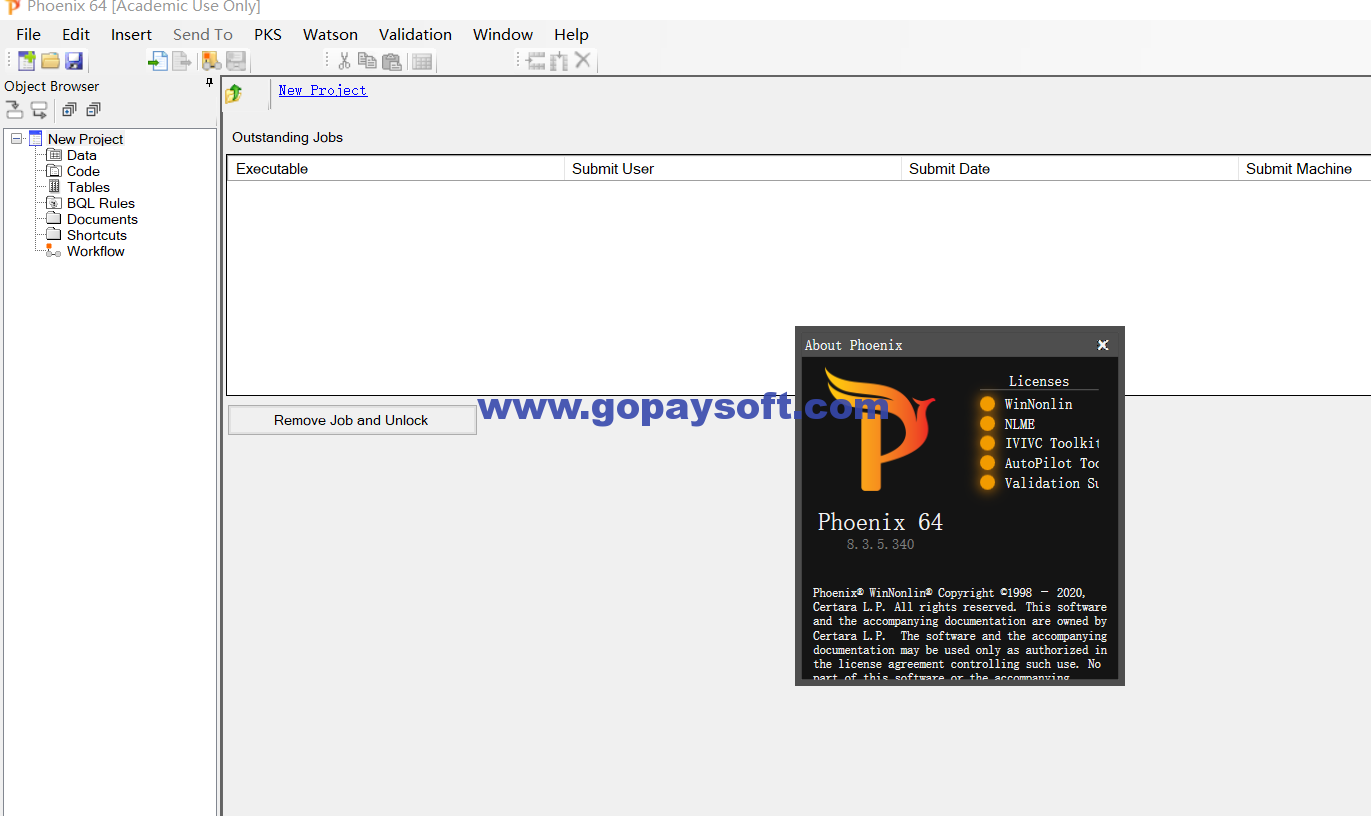Click the NLME license label

1020,424
